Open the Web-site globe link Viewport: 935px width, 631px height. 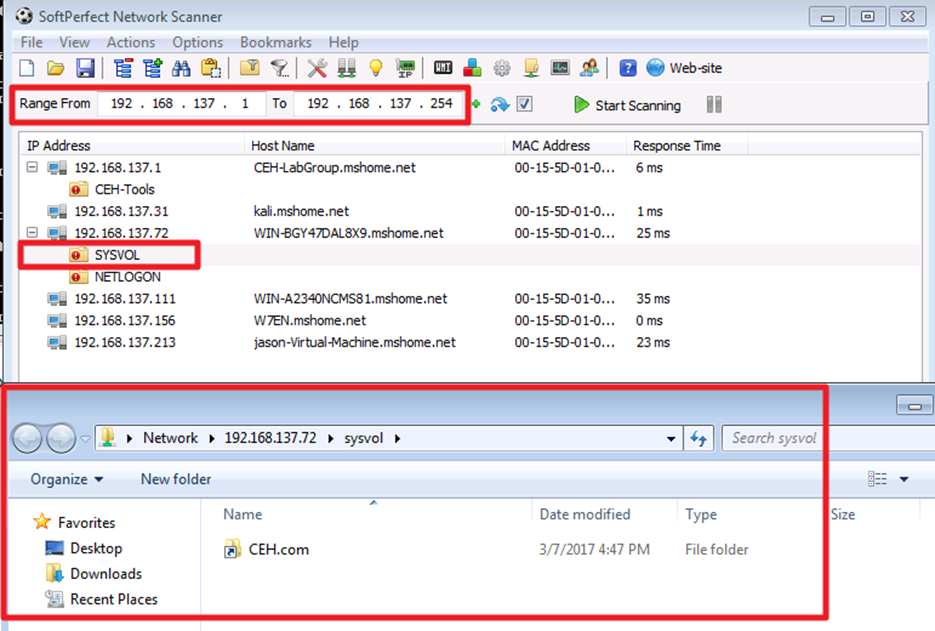pos(684,68)
